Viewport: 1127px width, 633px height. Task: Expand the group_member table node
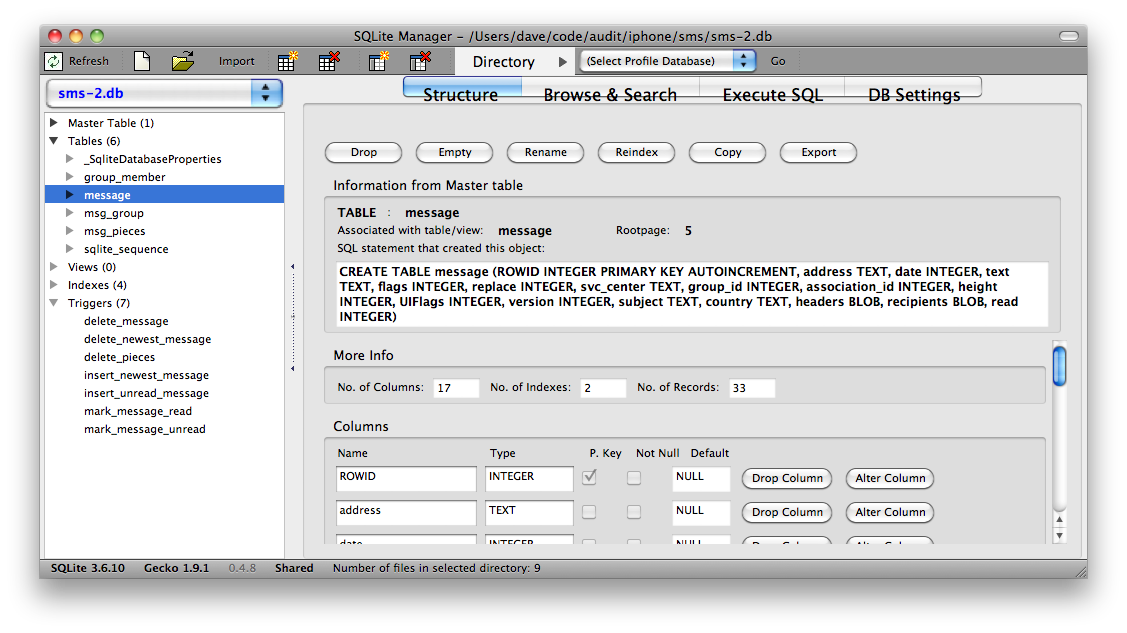pyautogui.click(x=70, y=177)
